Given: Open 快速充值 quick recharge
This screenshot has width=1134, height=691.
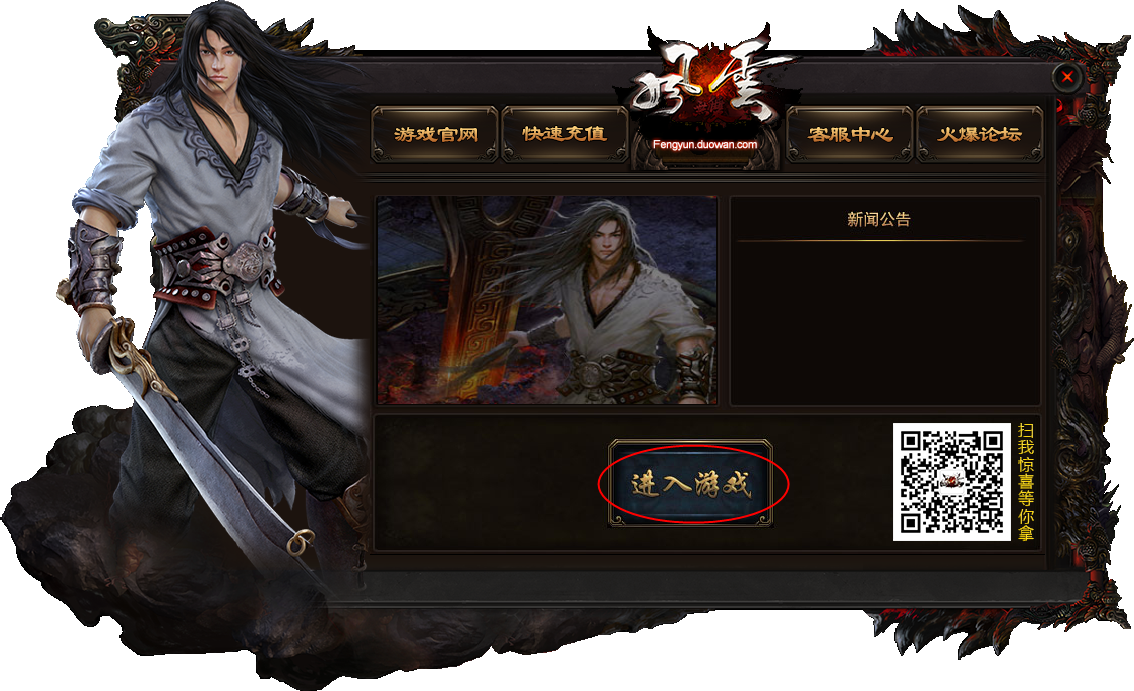Looking at the screenshot, I should (x=565, y=134).
